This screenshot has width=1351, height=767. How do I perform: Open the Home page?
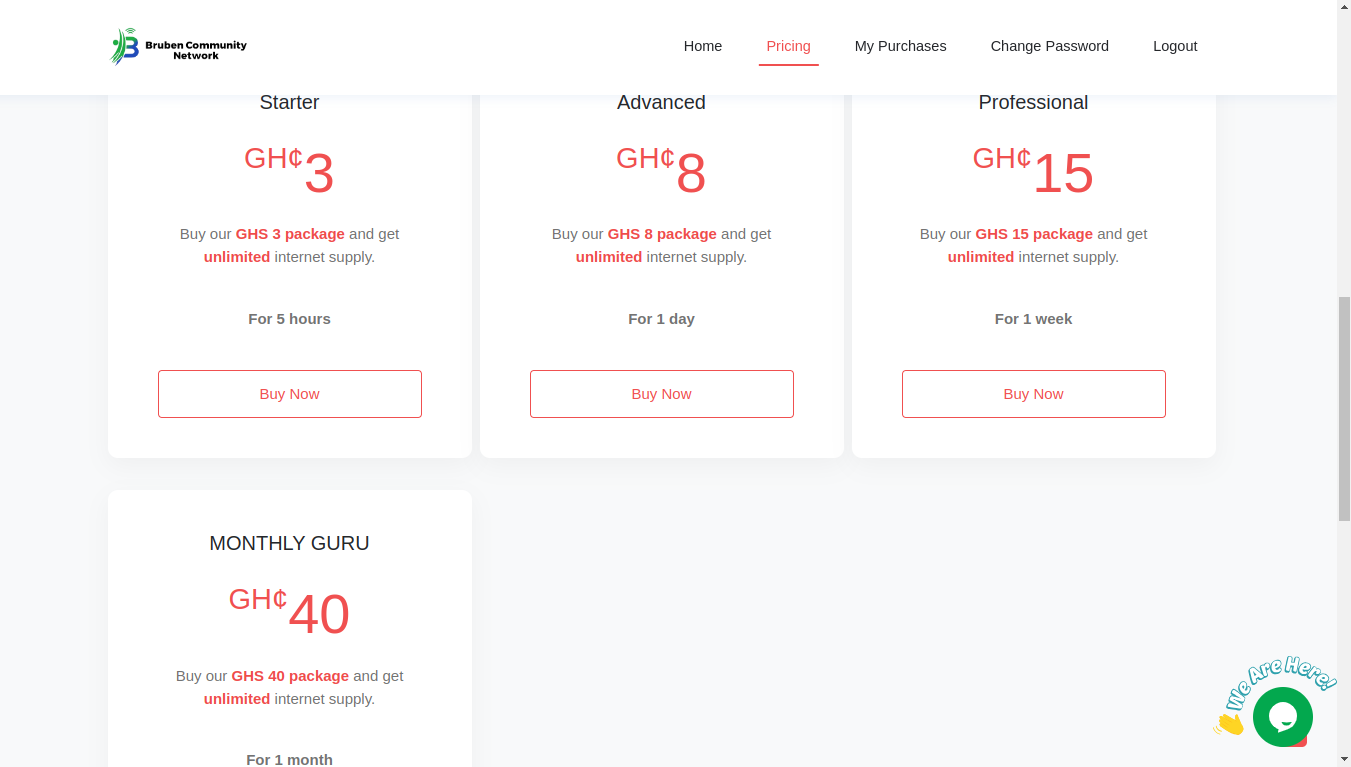tap(703, 46)
